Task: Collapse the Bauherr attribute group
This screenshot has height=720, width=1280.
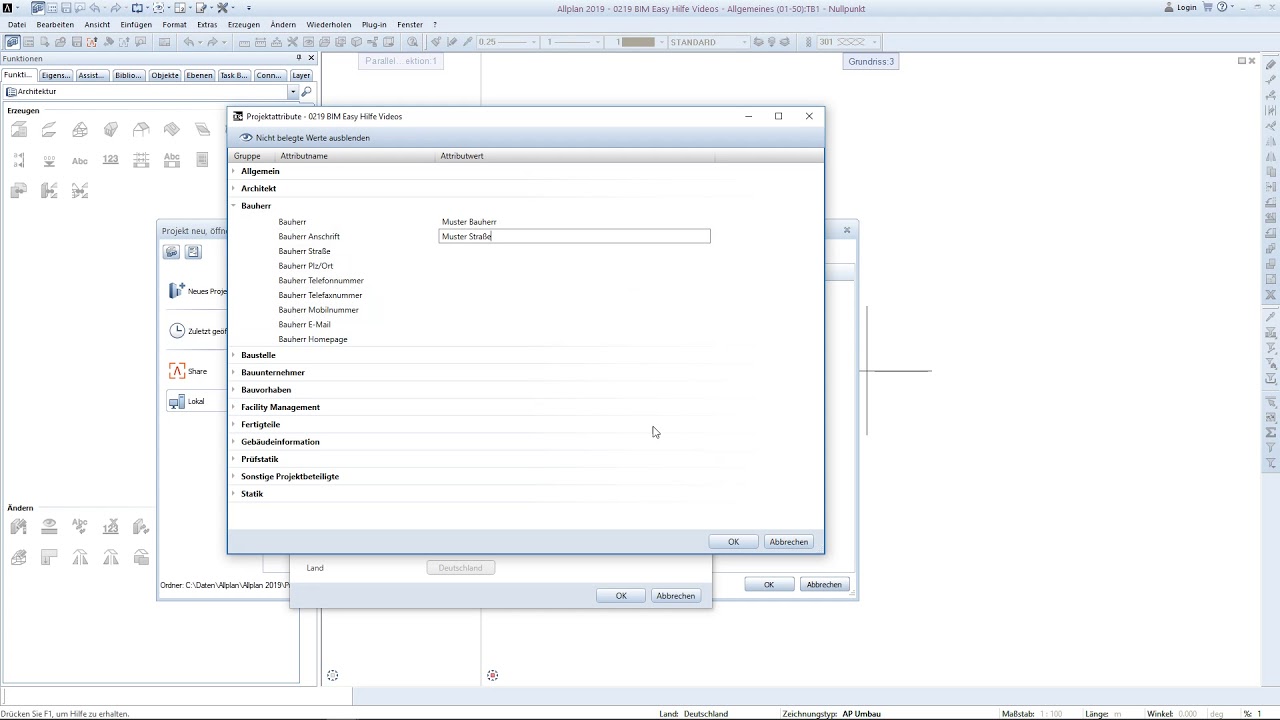Action: coord(233,206)
